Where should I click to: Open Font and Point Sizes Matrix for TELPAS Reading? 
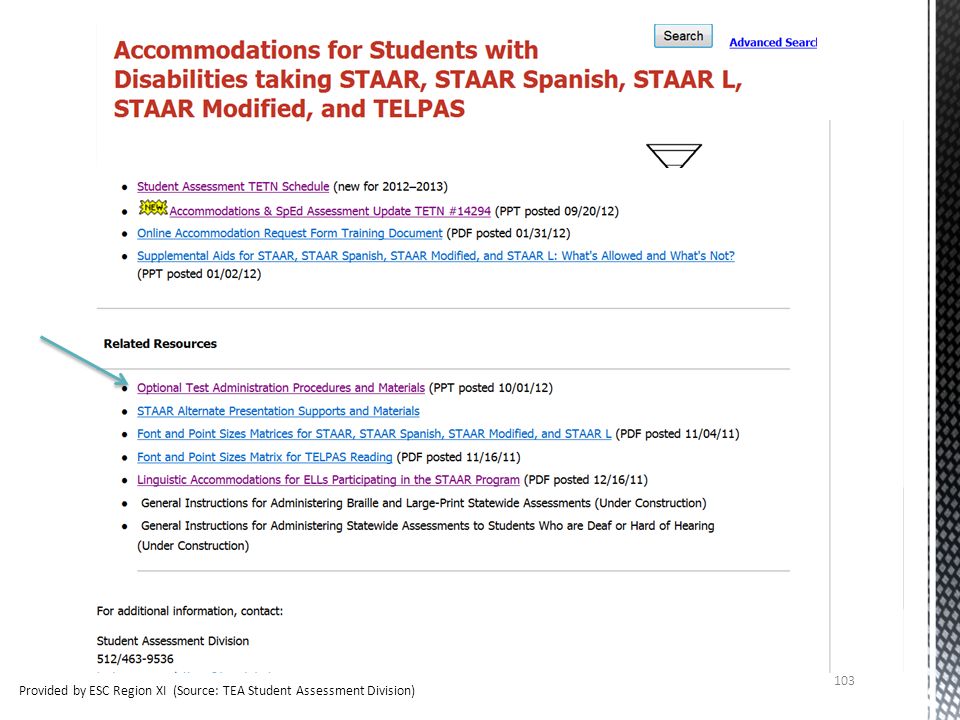(264, 457)
